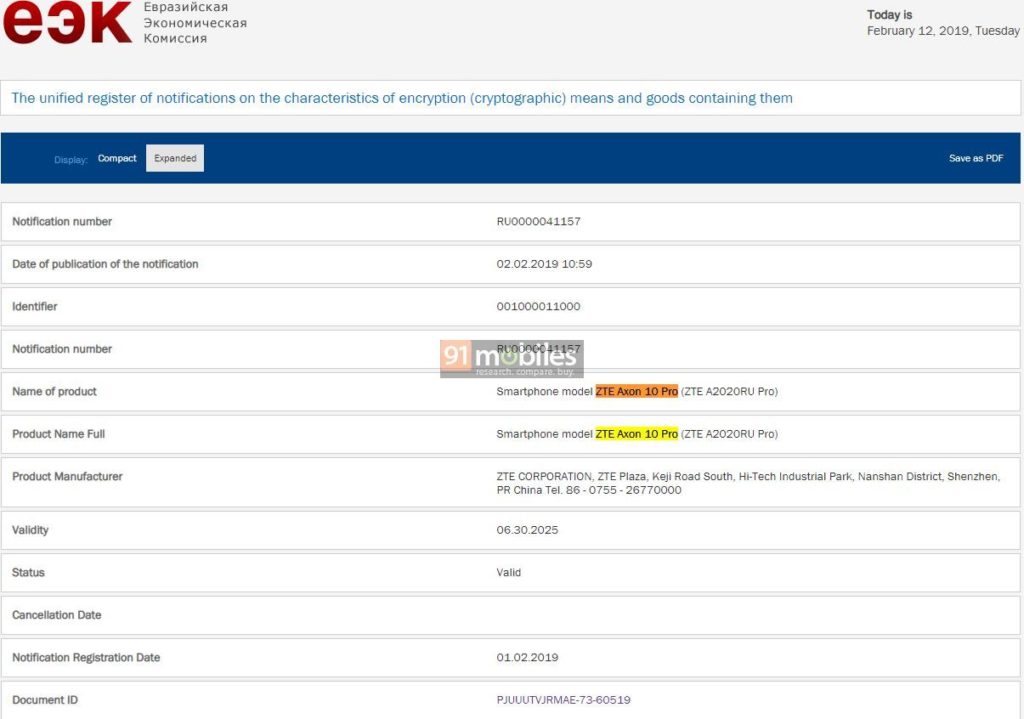The image size is (1024, 719).
Task: Switch display to Compact view
Action: (117, 158)
